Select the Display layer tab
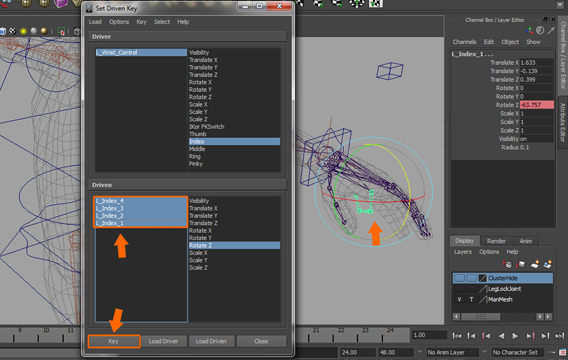The width and height of the screenshot is (568, 360). pyautogui.click(x=465, y=241)
